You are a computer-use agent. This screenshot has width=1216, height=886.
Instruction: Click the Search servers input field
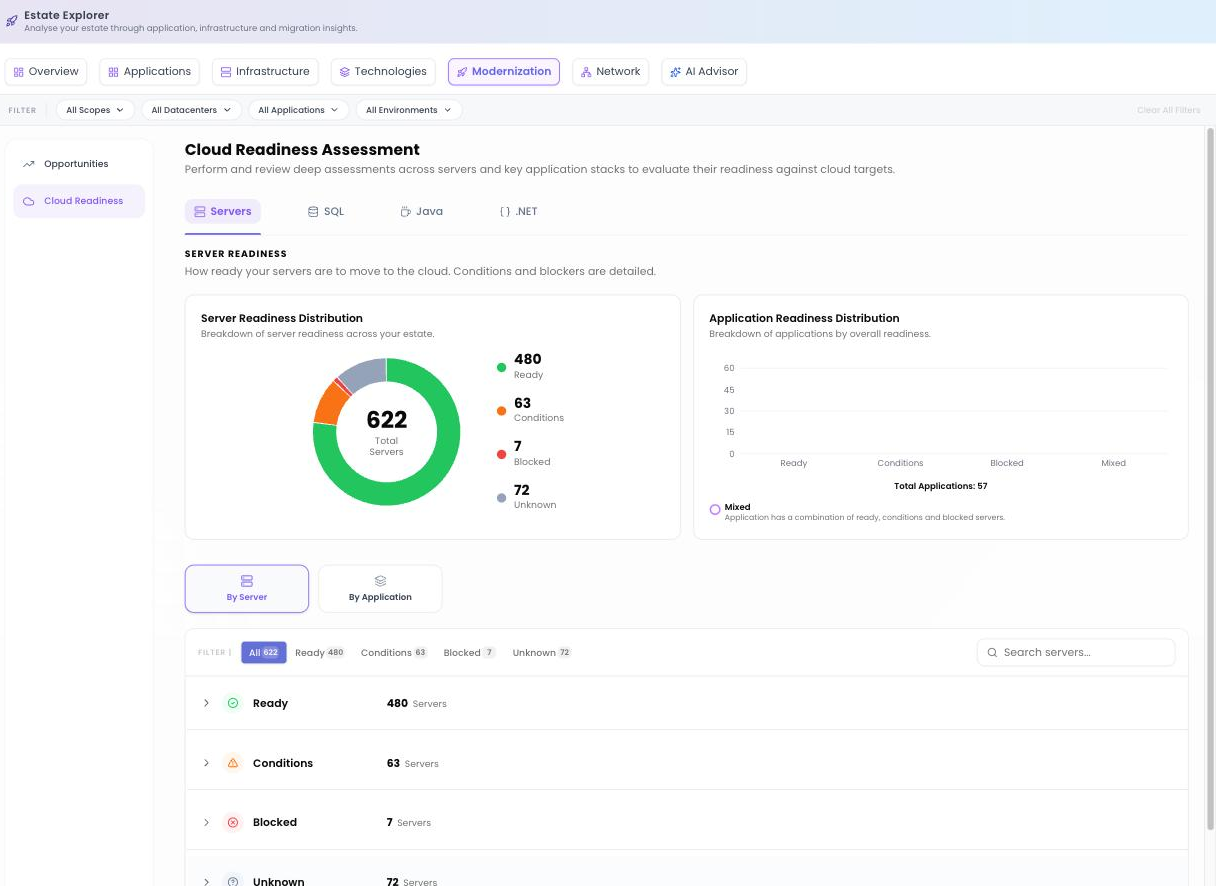(x=1076, y=652)
